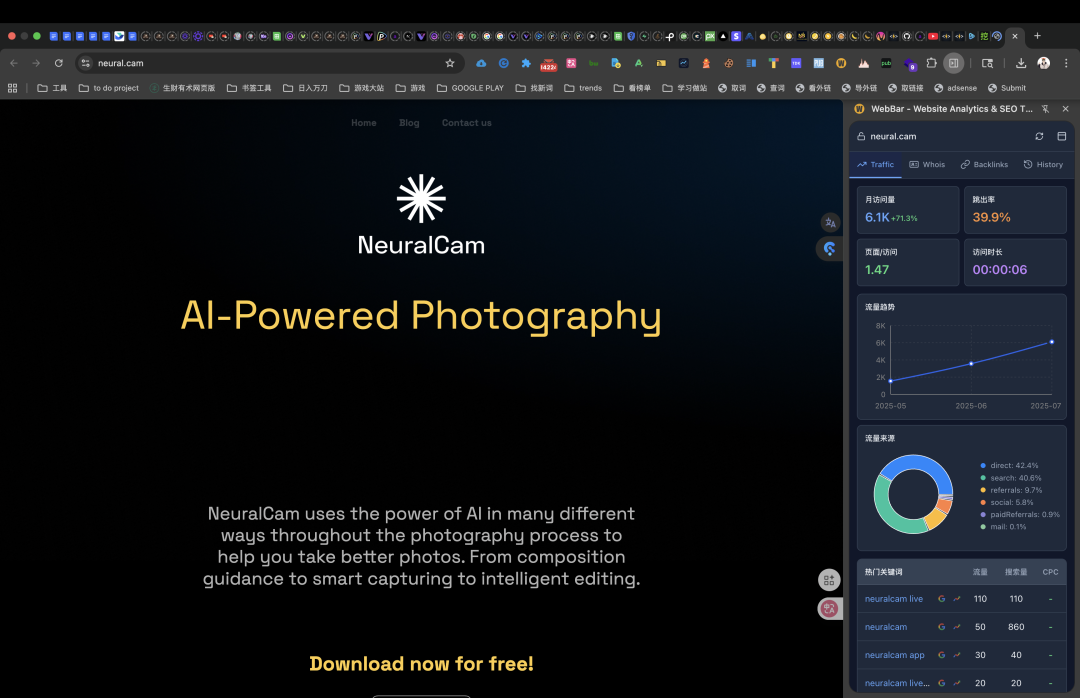Click the visit duration '00:00:06' card
The height and width of the screenshot is (698, 1080).
[1015, 263]
